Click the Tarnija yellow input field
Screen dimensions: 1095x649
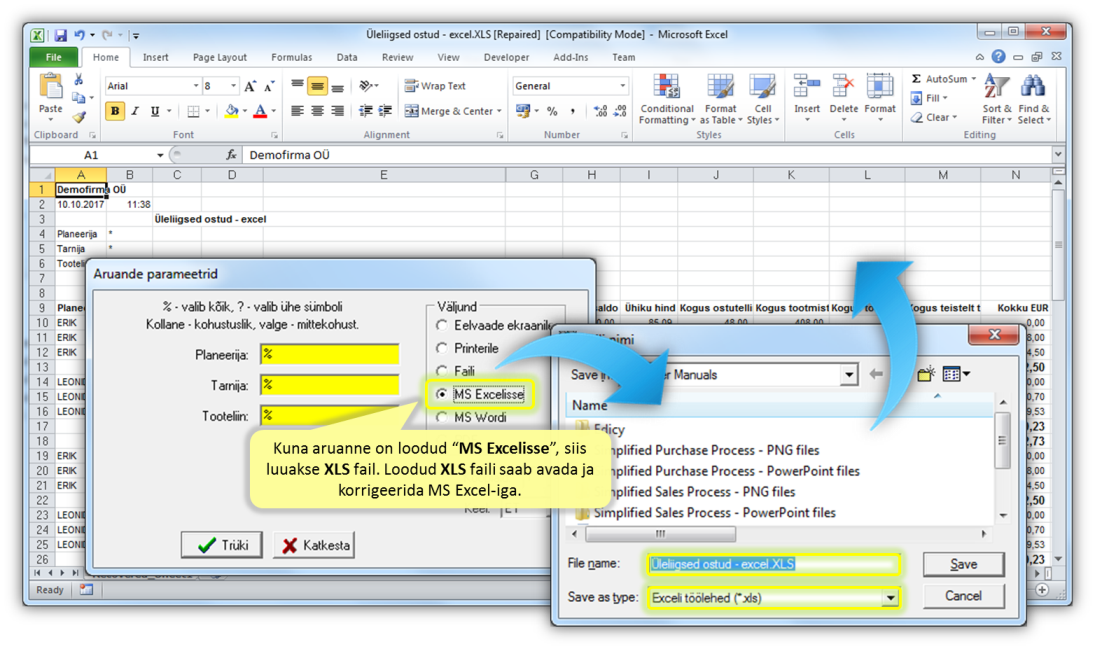330,385
